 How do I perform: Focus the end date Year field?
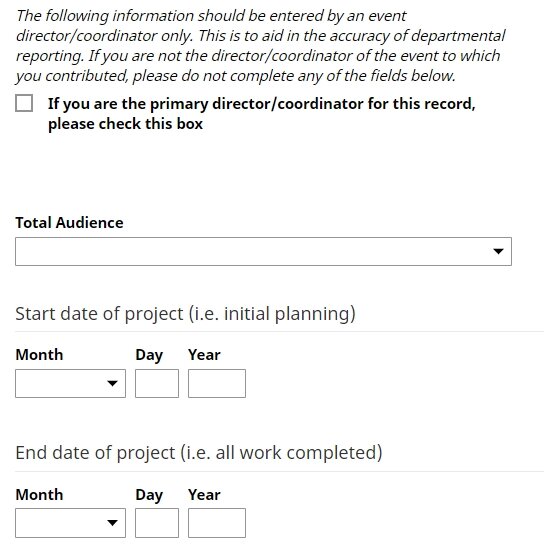217,523
